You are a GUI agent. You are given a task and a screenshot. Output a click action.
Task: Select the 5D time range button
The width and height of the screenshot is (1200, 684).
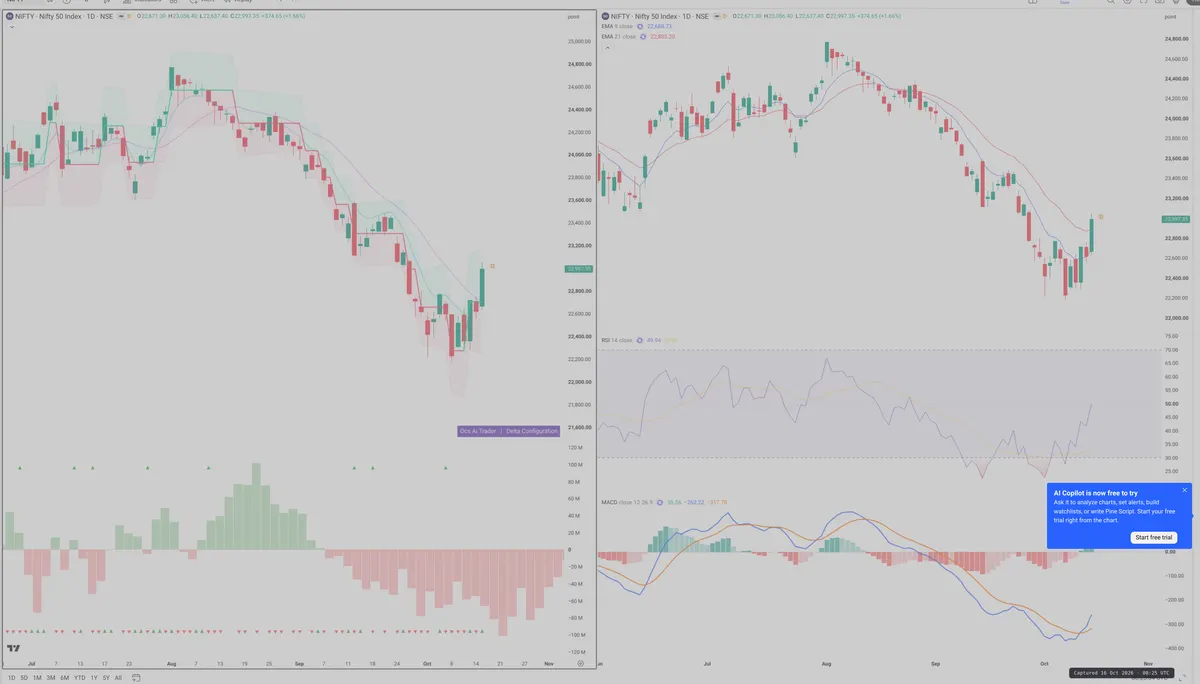24,677
